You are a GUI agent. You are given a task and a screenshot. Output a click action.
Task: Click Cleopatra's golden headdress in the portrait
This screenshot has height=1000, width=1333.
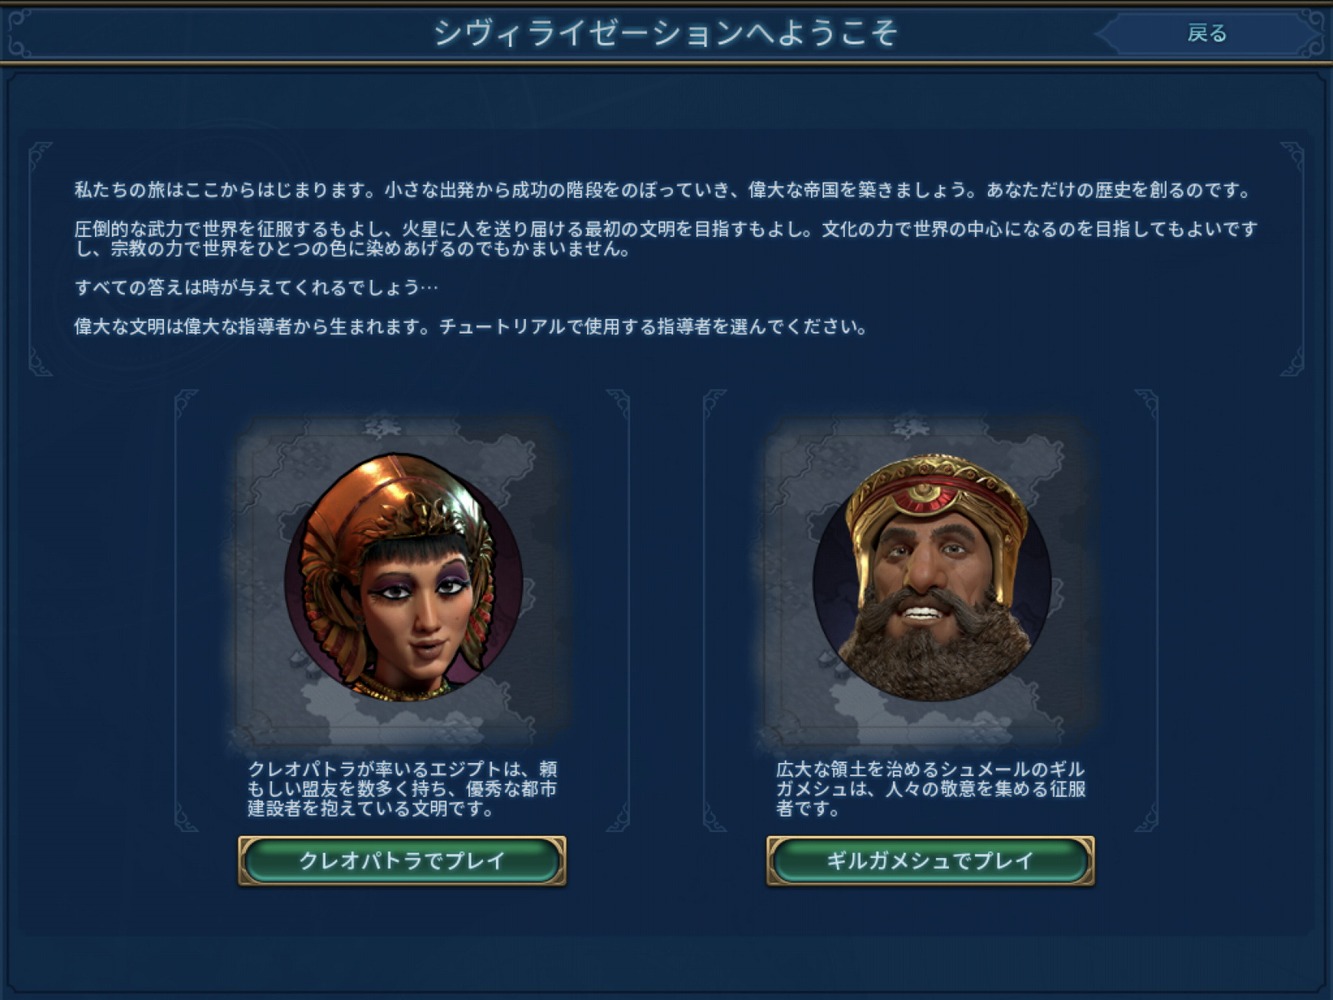point(400,490)
